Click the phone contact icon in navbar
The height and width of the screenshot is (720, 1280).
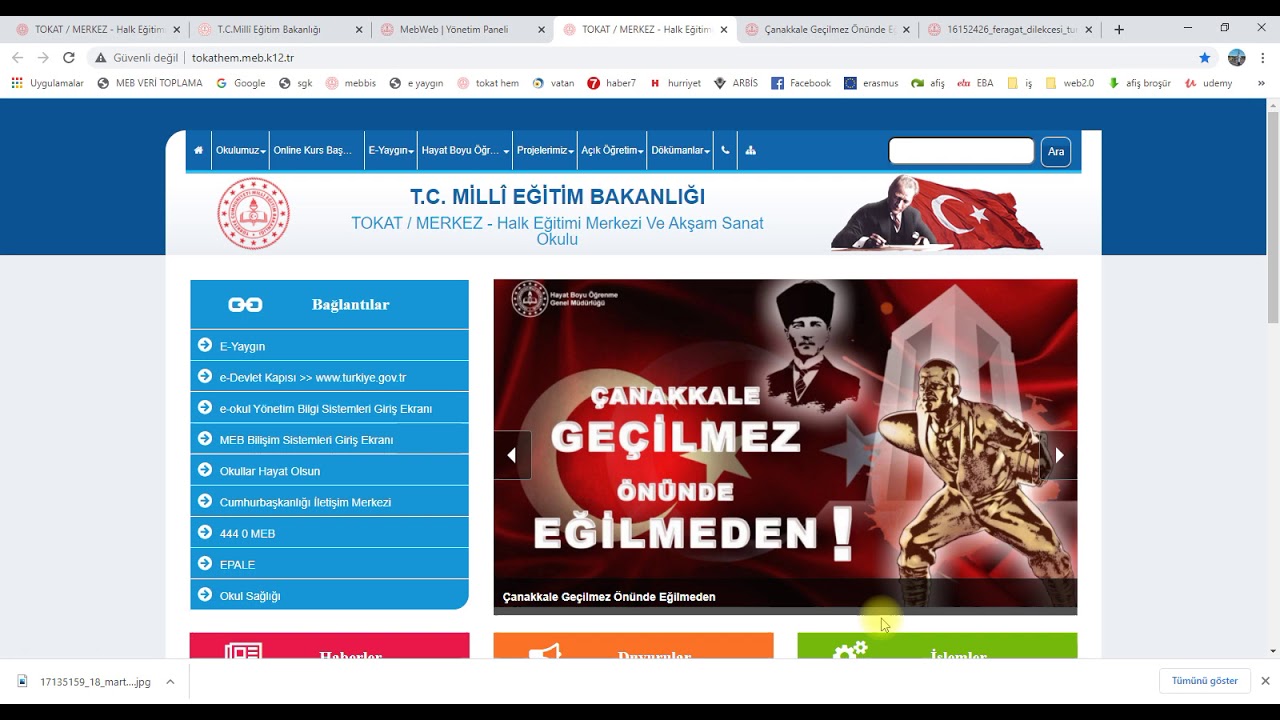pyautogui.click(x=725, y=150)
